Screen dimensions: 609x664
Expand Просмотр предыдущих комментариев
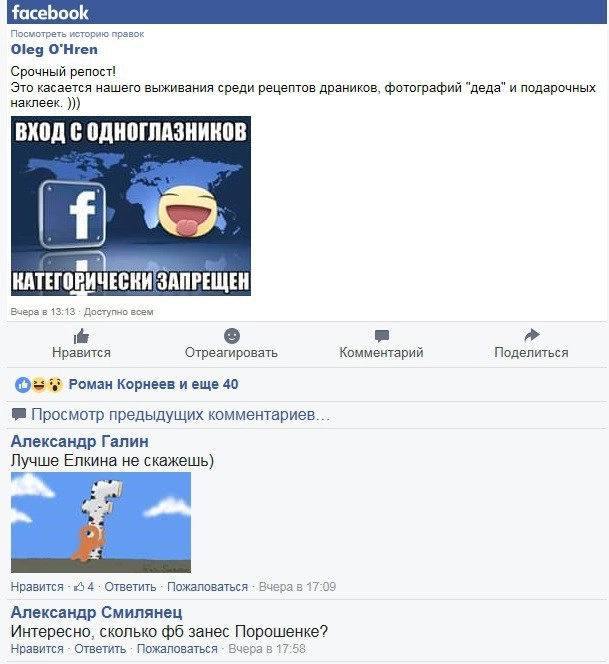(x=180, y=415)
